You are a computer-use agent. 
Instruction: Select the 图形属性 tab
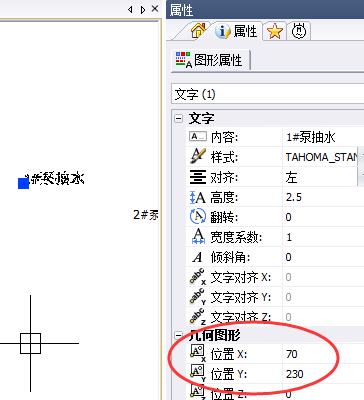click(x=211, y=60)
